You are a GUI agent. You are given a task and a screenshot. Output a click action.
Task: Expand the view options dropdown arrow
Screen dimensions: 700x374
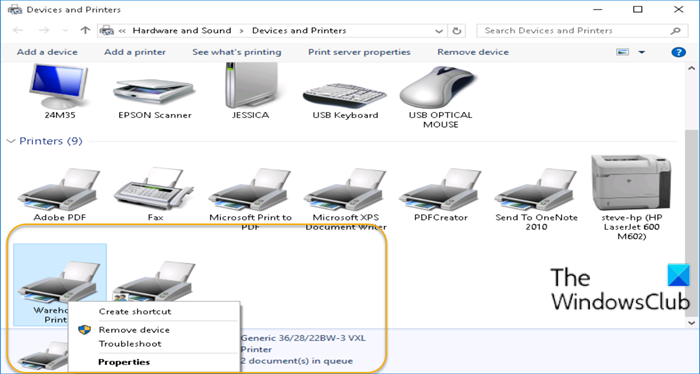(x=642, y=52)
